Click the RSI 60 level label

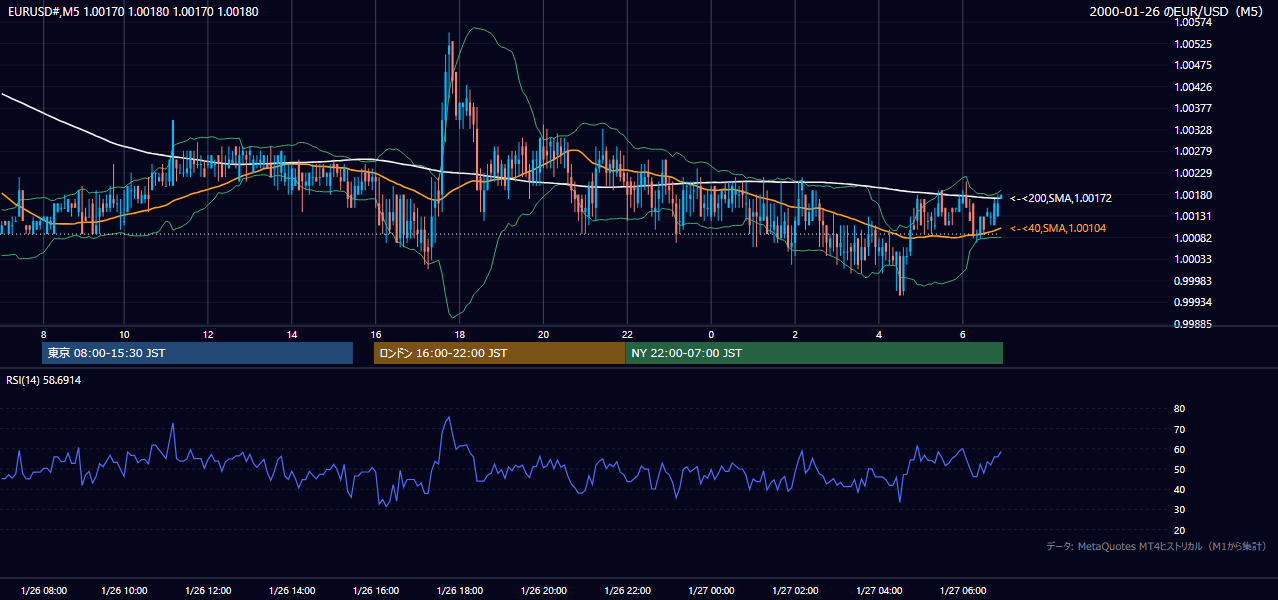point(1179,449)
